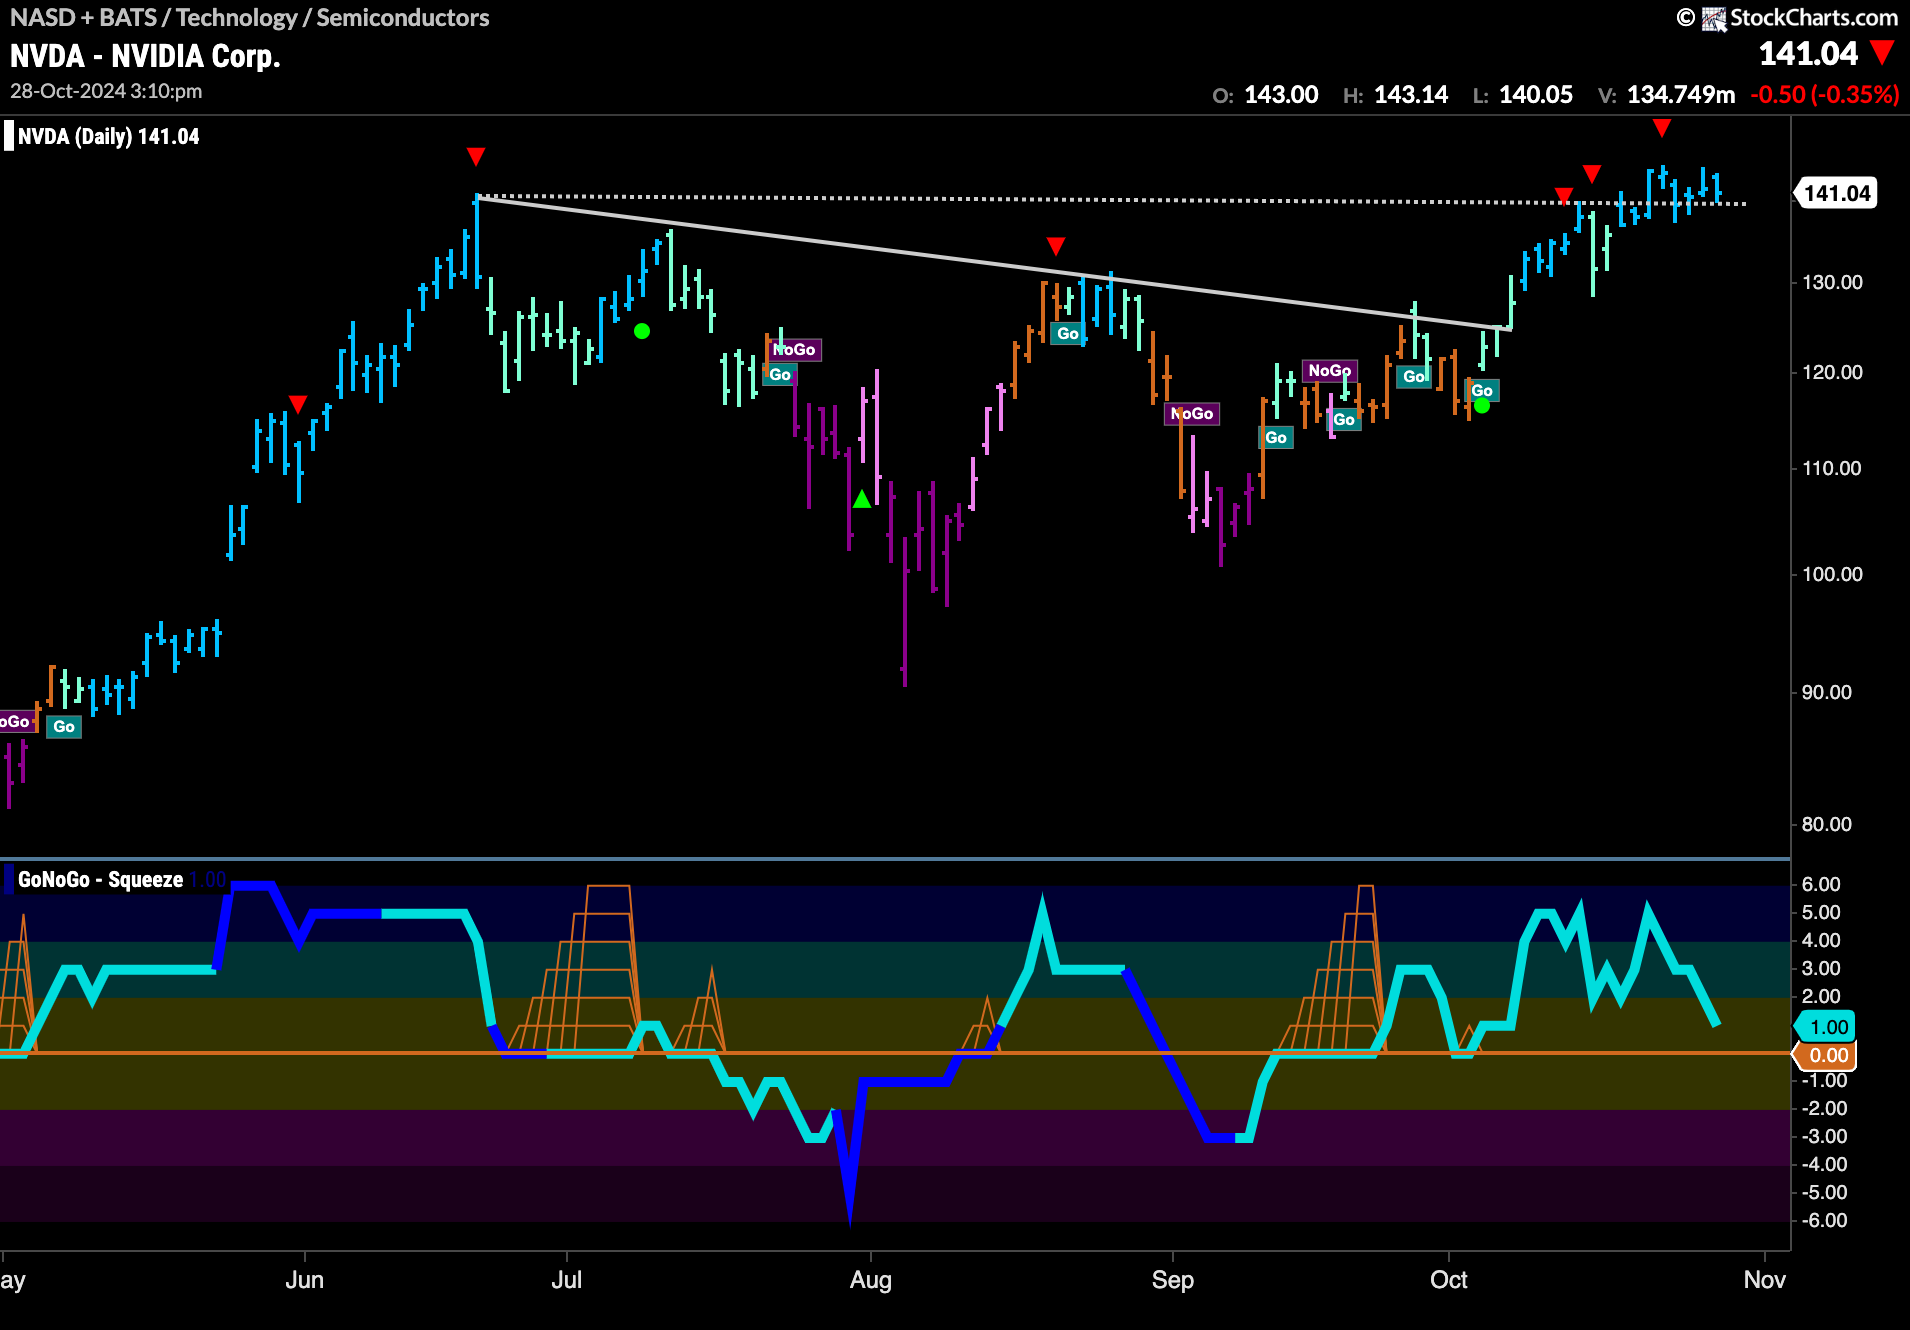The height and width of the screenshot is (1330, 1910).
Task: Click the NVDA (Daily) 141.04 legend label
Action: click(108, 137)
